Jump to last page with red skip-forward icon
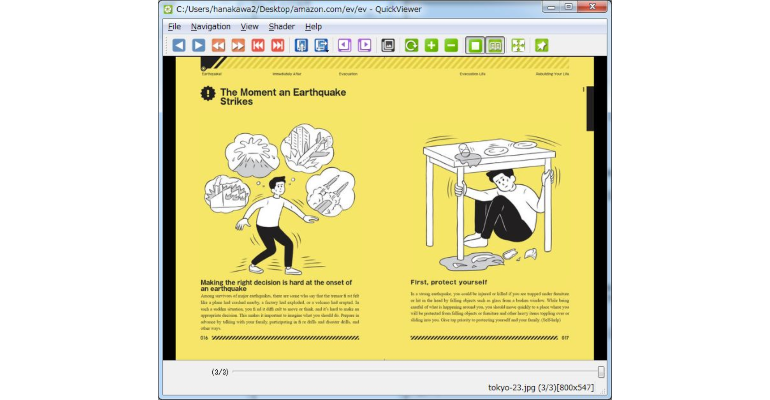 277,46
